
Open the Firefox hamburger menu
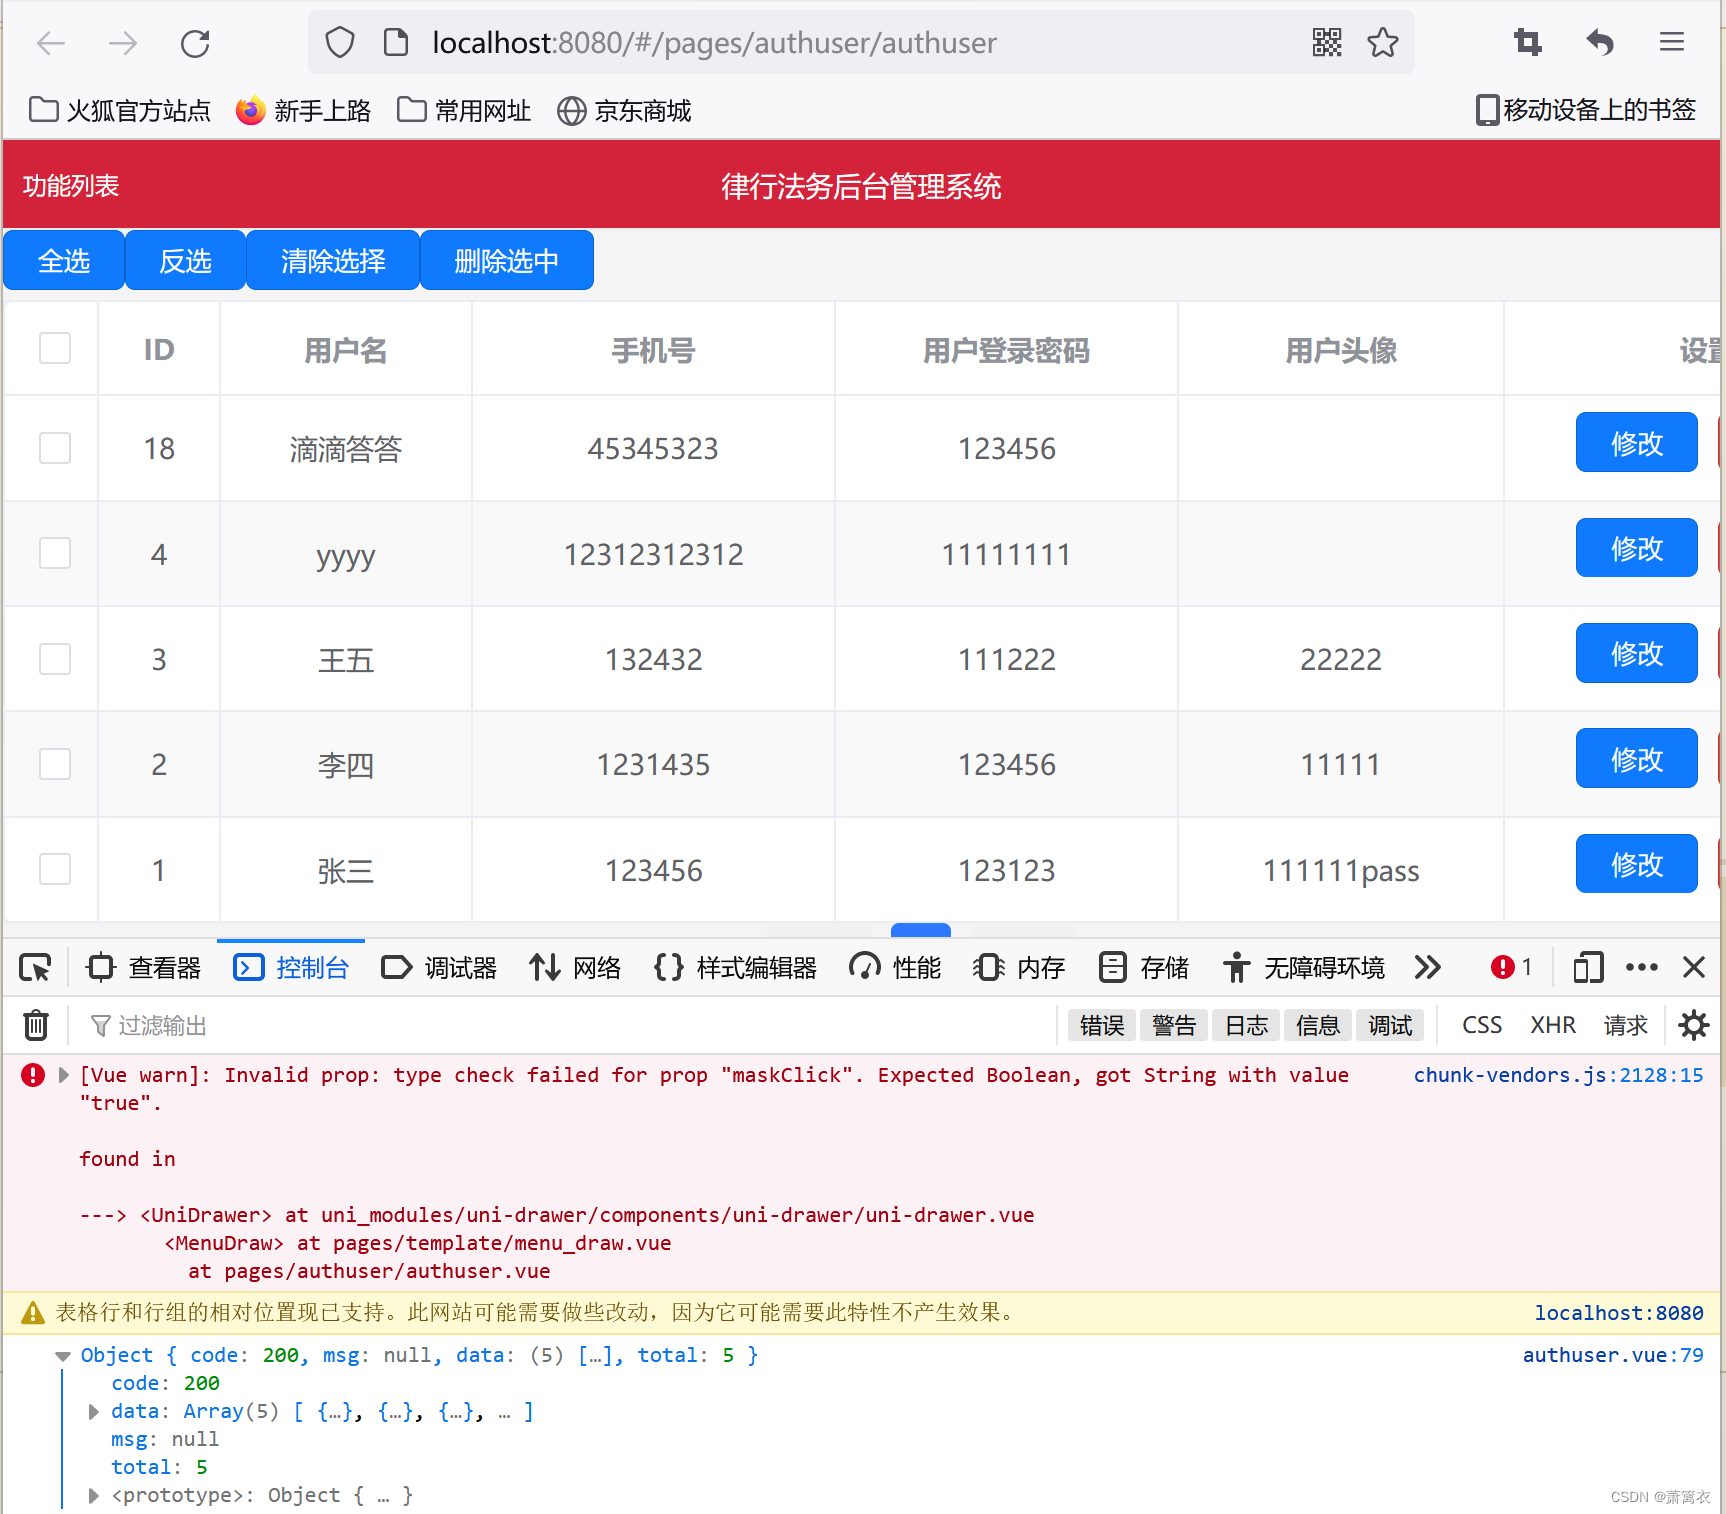[1672, 42]
